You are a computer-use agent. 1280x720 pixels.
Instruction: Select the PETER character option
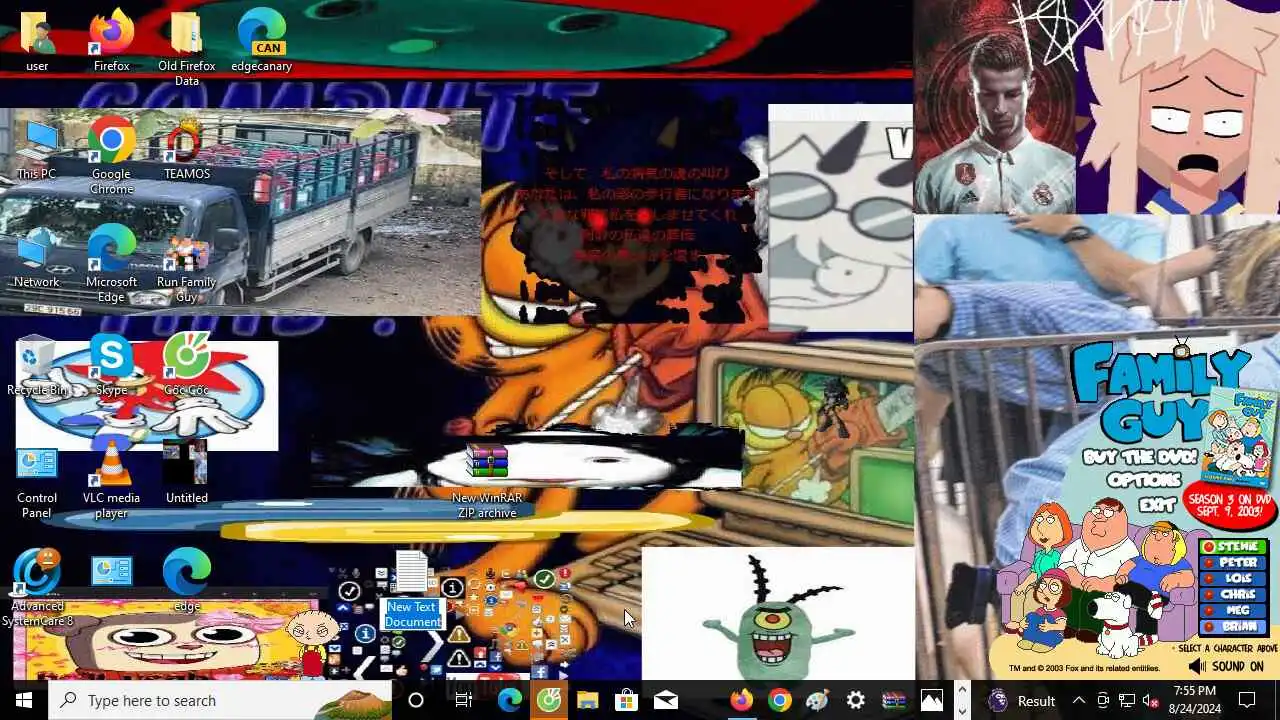(1234, 563)
